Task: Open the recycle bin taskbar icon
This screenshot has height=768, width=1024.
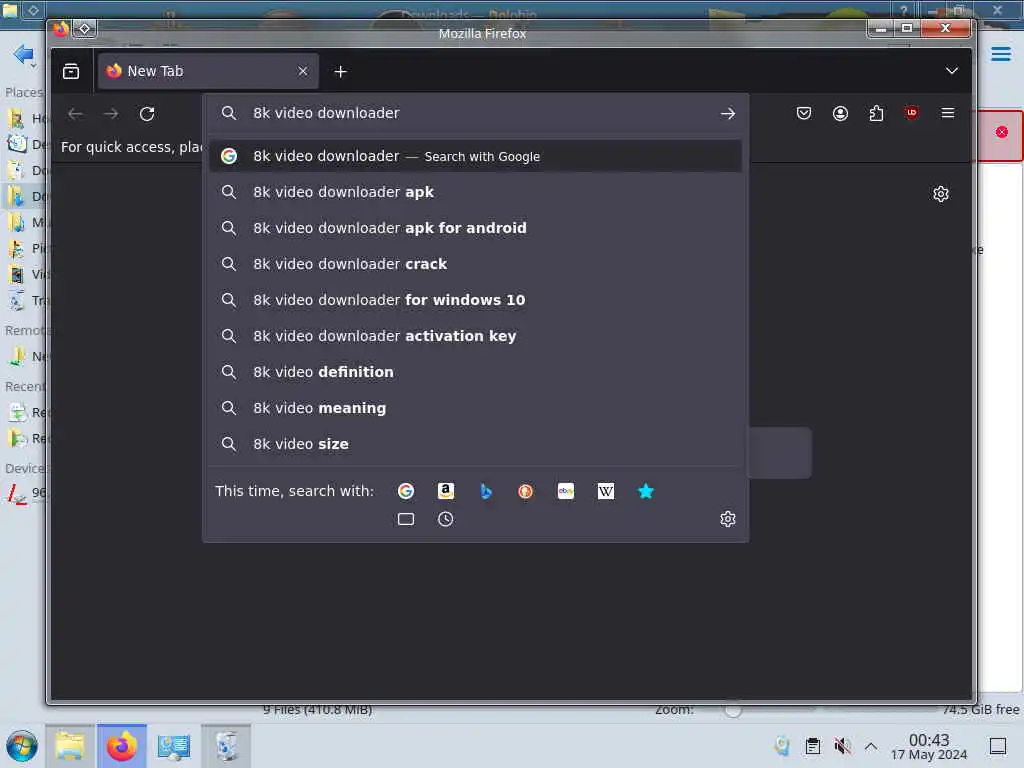Action: tap(226, 746)
